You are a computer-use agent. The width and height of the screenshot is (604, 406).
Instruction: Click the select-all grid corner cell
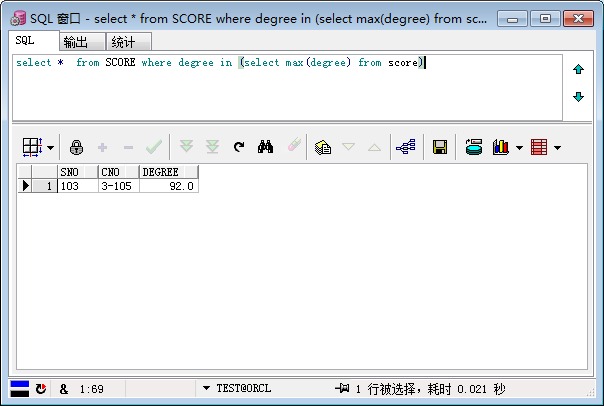point(25,172)
